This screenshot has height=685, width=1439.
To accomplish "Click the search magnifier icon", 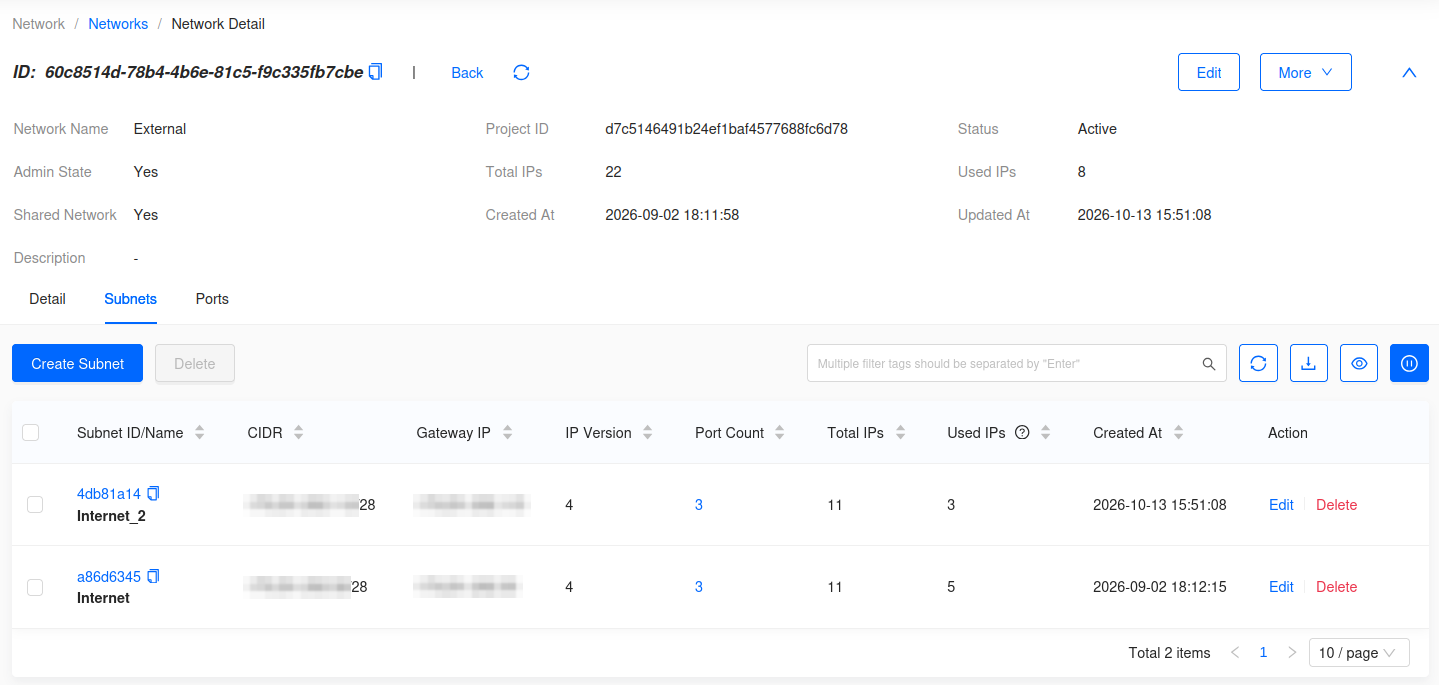I will pyautogui.click(x=1209, y=364).
